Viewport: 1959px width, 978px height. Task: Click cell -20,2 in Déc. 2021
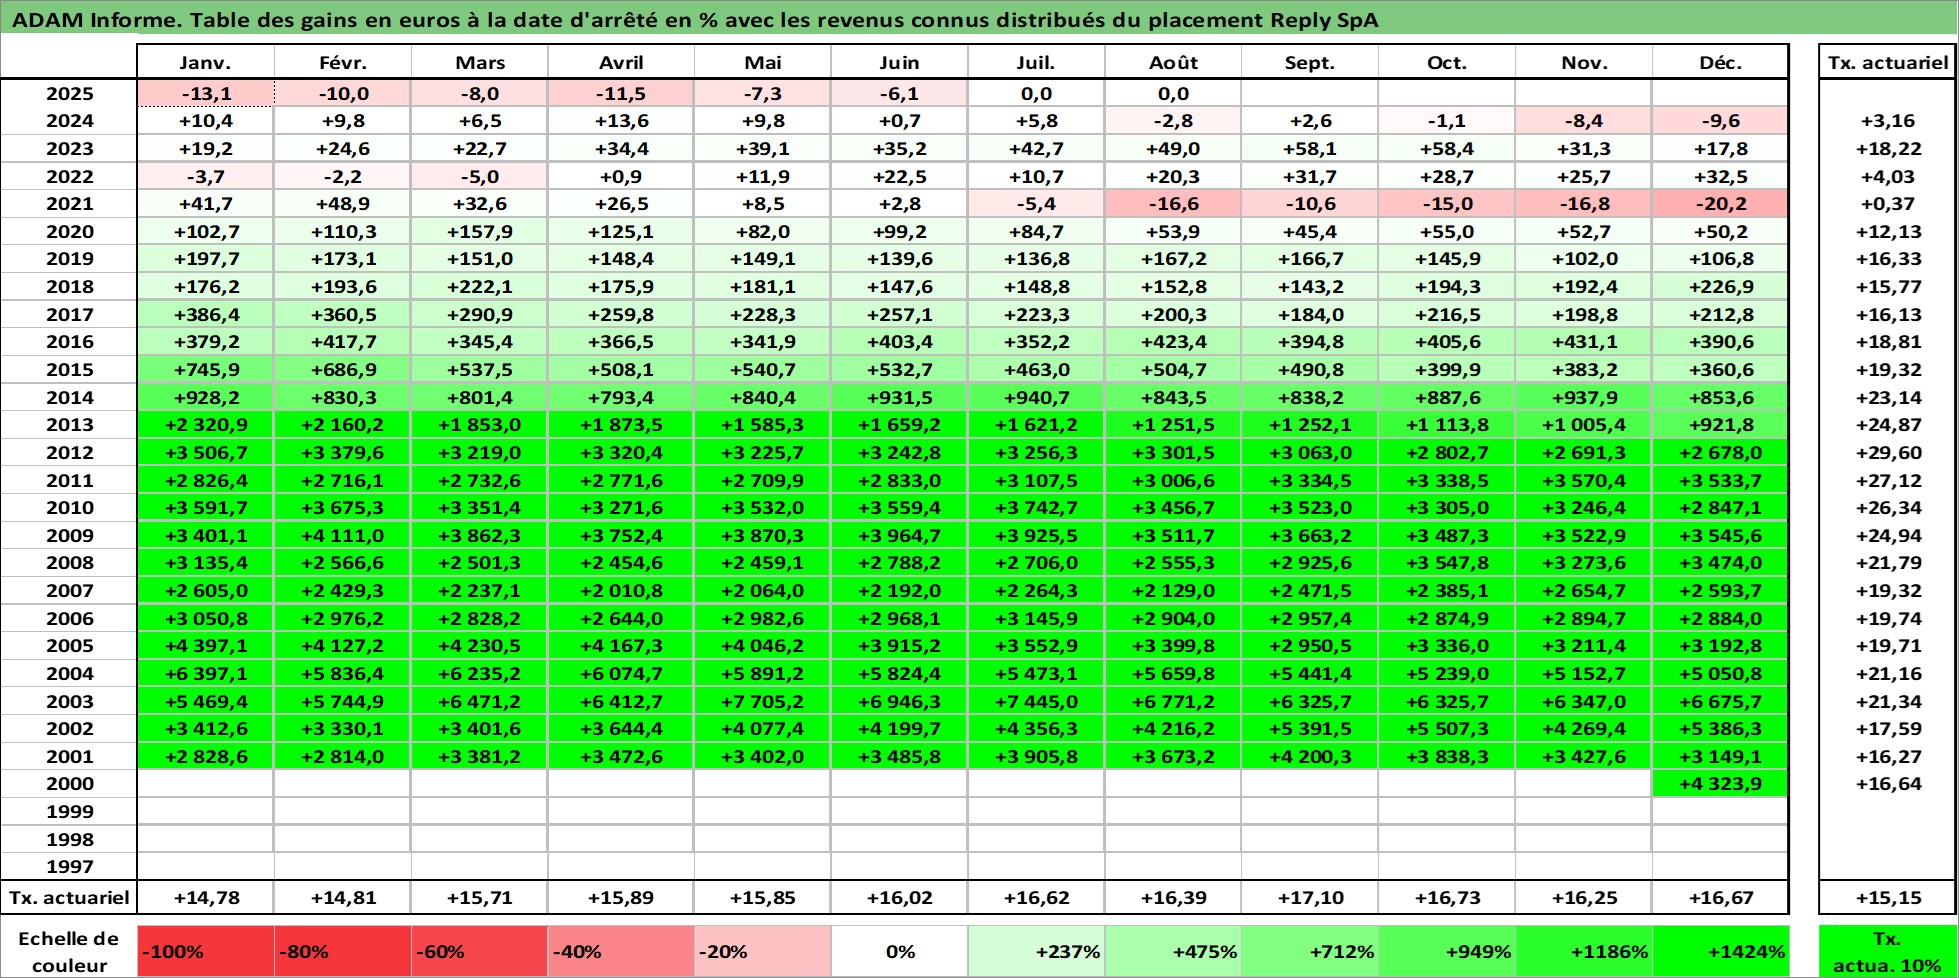(1720, 204)
